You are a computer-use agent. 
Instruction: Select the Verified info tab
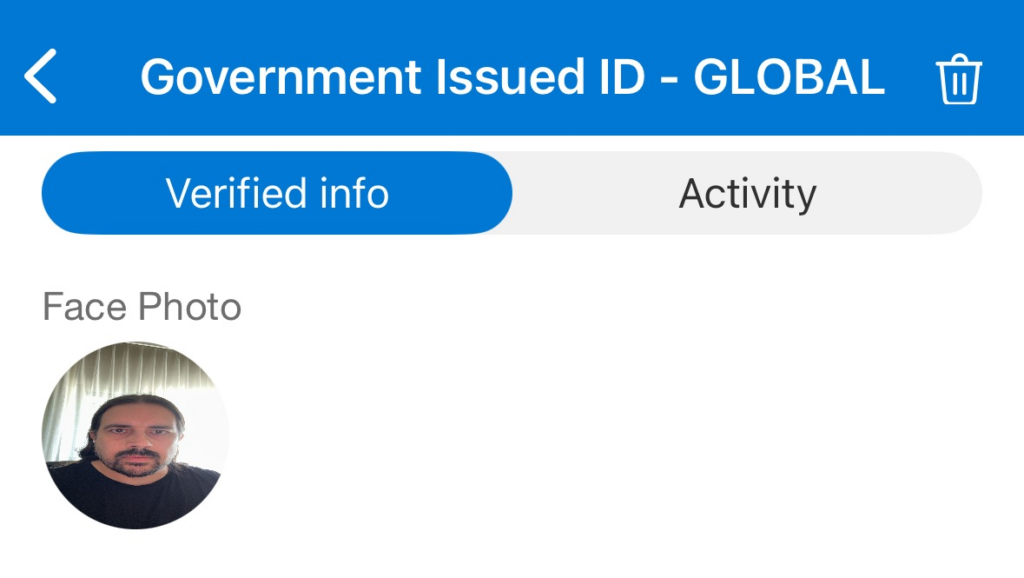click(x=277, y=193)
